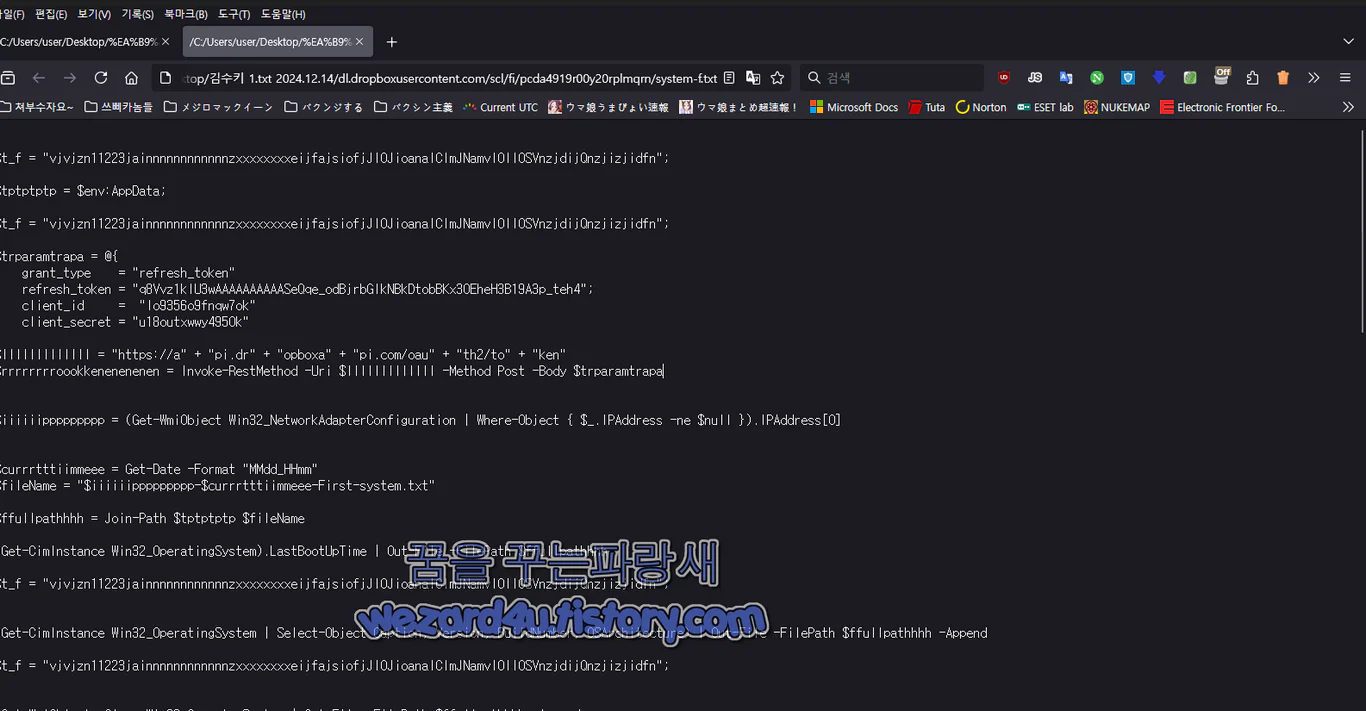Viewport: 1366px width, 711px height.
Task: Open the blue shield extension icon
Action: (1128, 78)
